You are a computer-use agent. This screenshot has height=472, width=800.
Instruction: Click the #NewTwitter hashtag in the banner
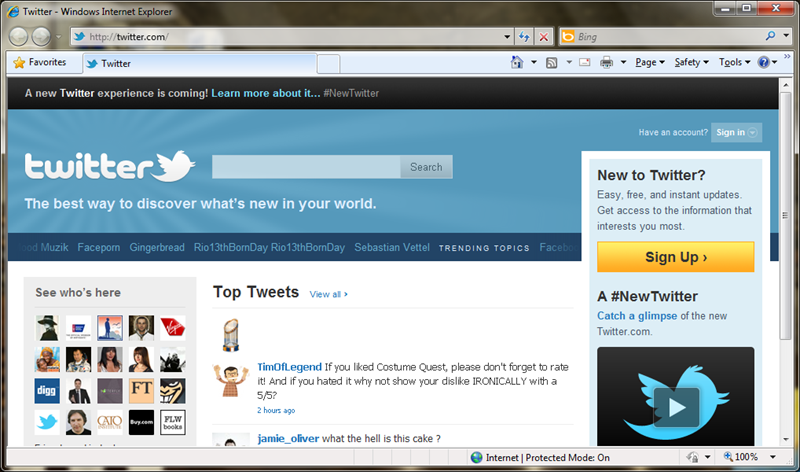pos(351,93)
